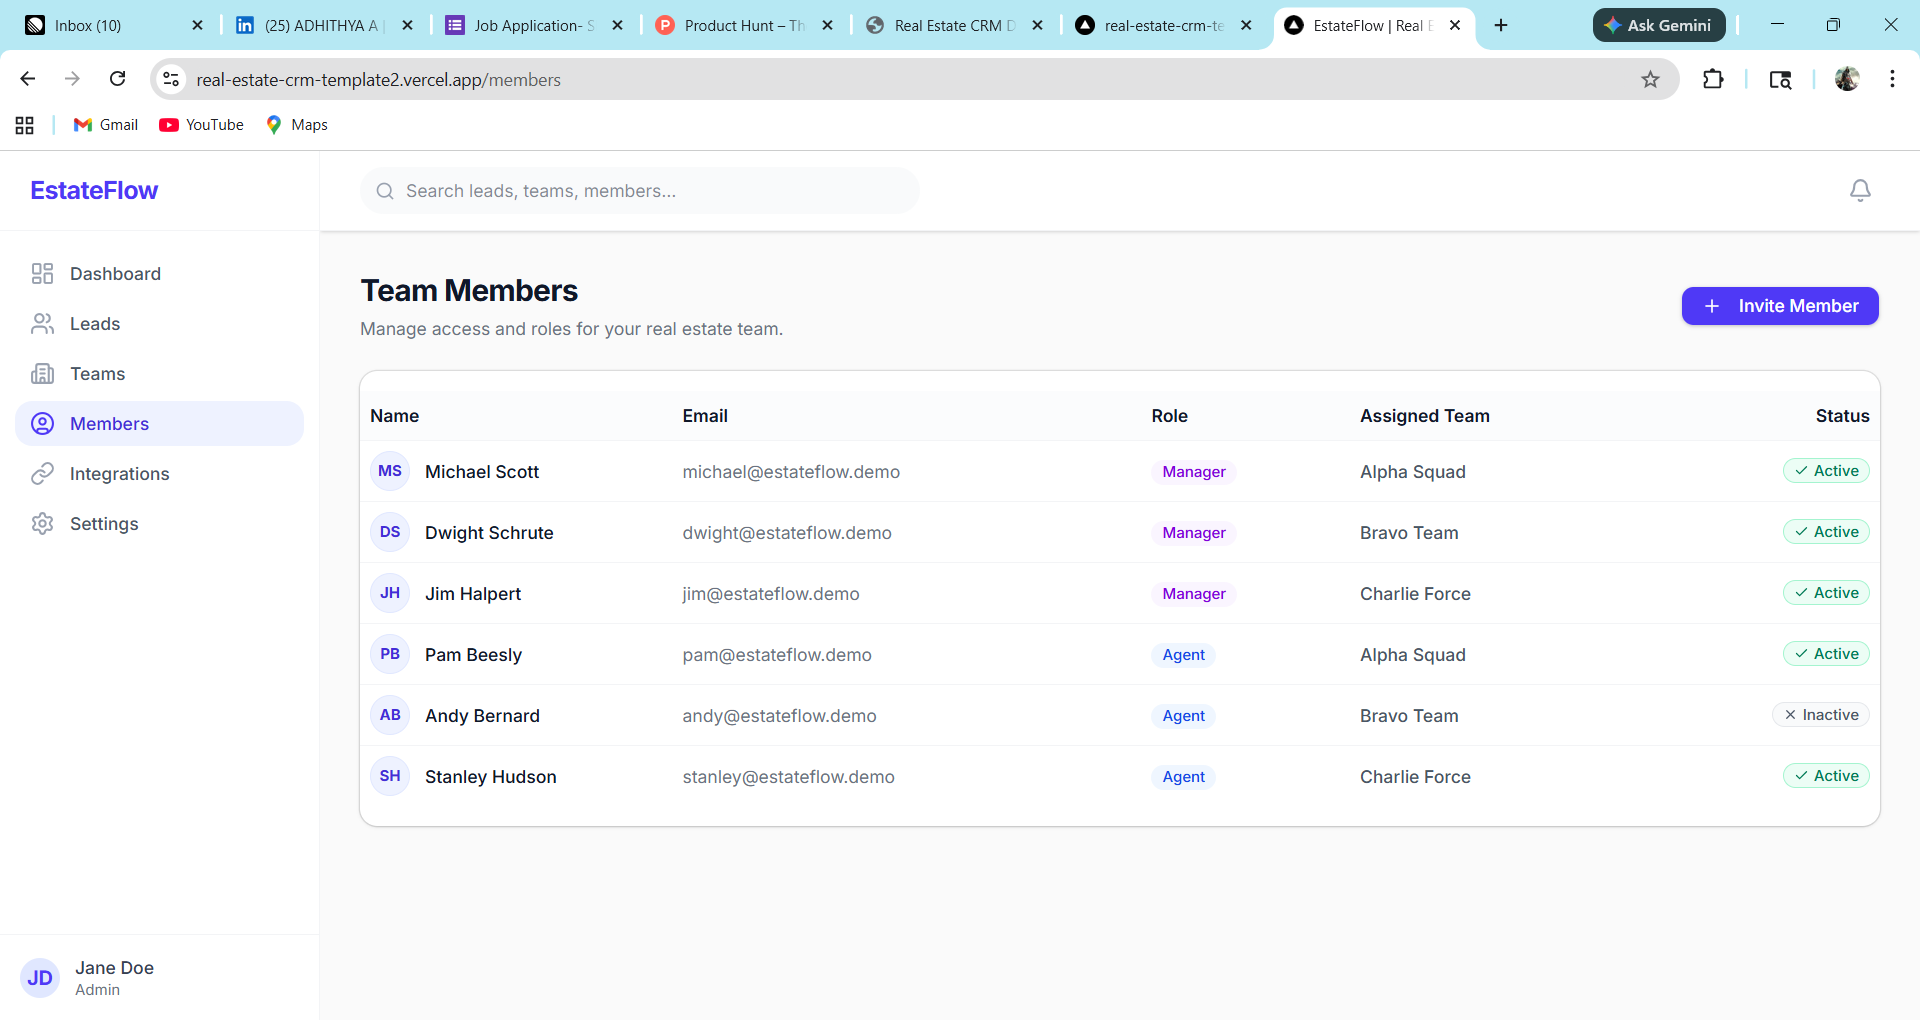The image size is (1920, 1020).
Task: Open the browser profile avatar menu
Action: [x=1847, y=79]
